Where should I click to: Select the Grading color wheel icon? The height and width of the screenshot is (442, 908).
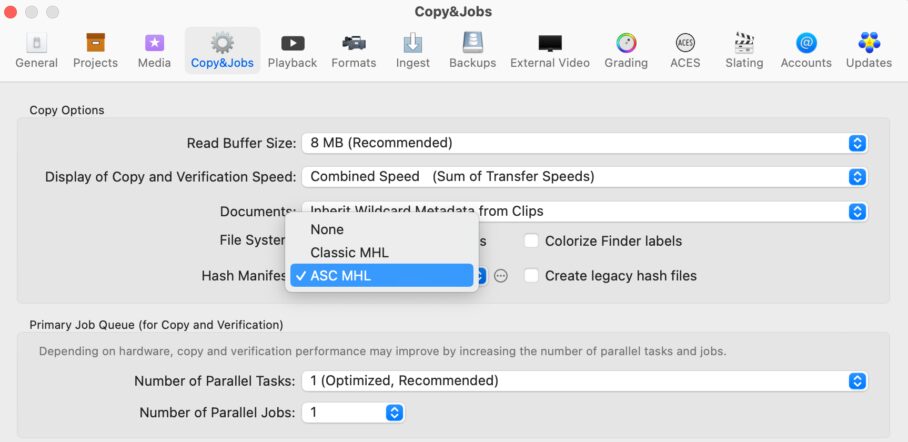tap(626, 51)
